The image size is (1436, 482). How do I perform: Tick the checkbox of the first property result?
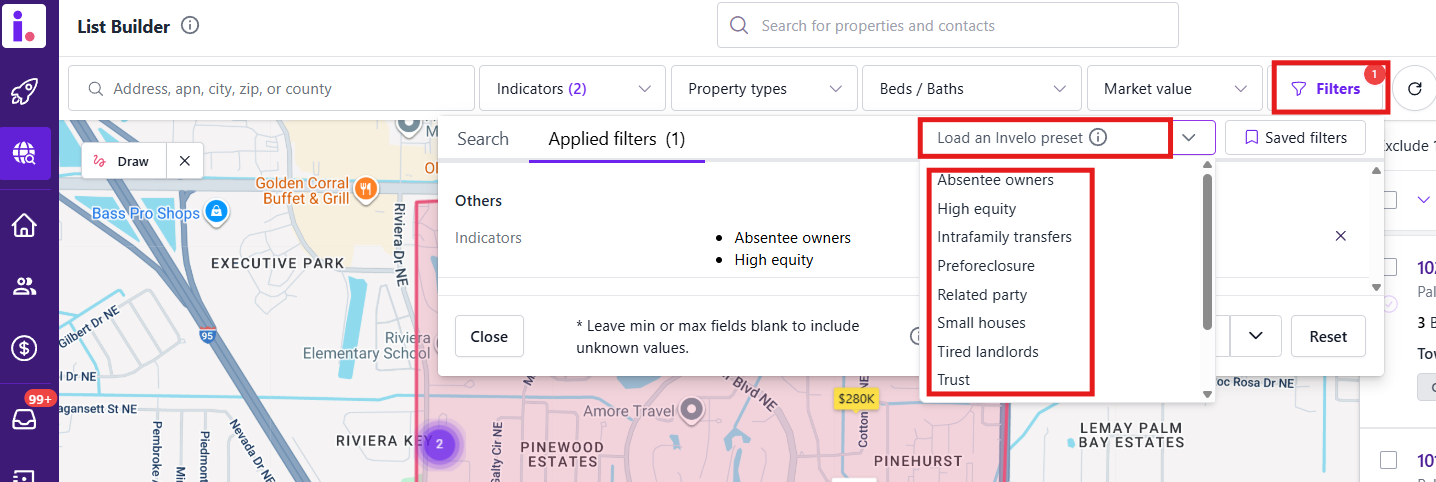pos(1389,267)
